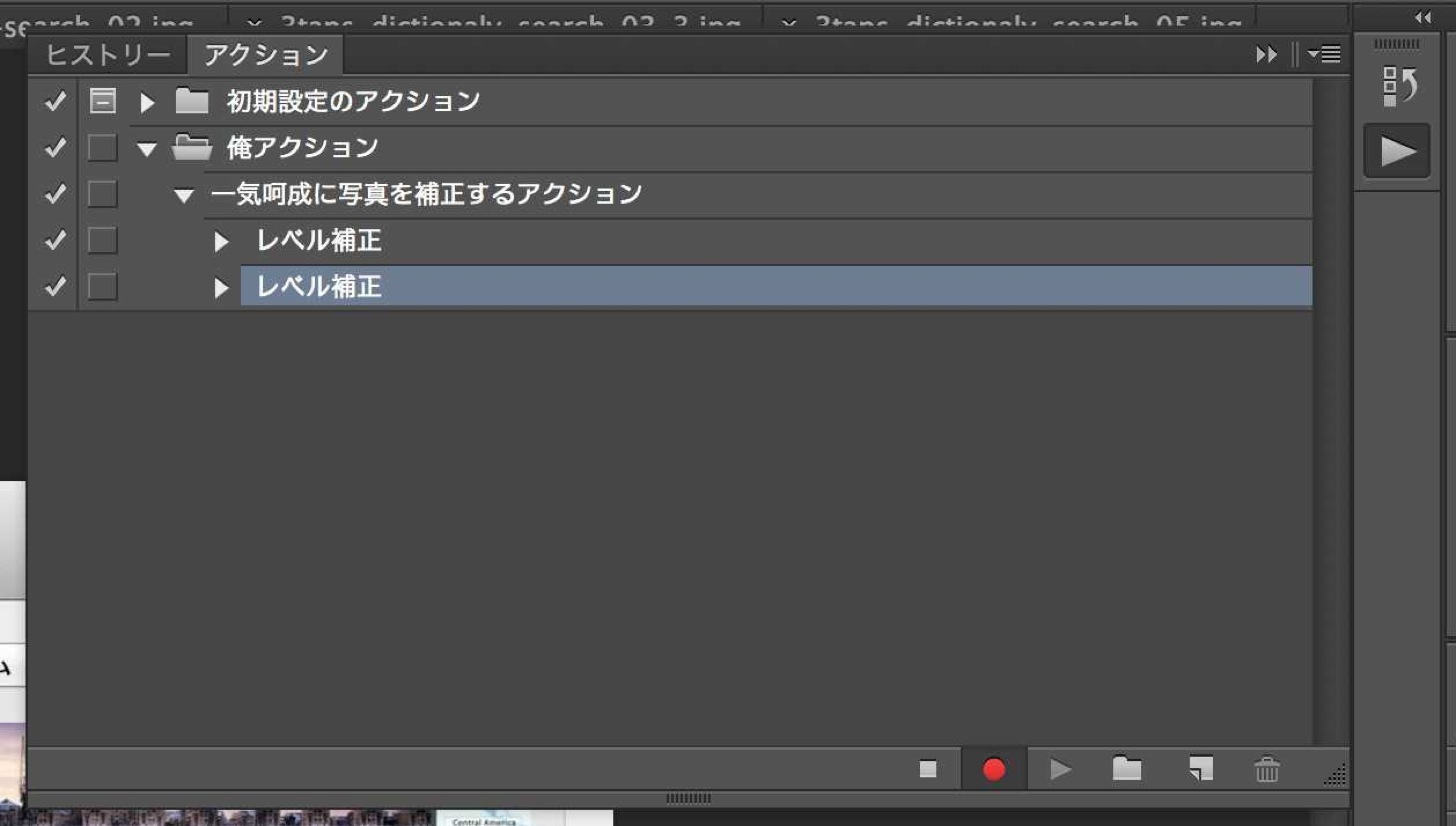Toggle dialog box for first レベル補正
The width and height of the screenshot is (1456, 826).
[x=102, y=241]
